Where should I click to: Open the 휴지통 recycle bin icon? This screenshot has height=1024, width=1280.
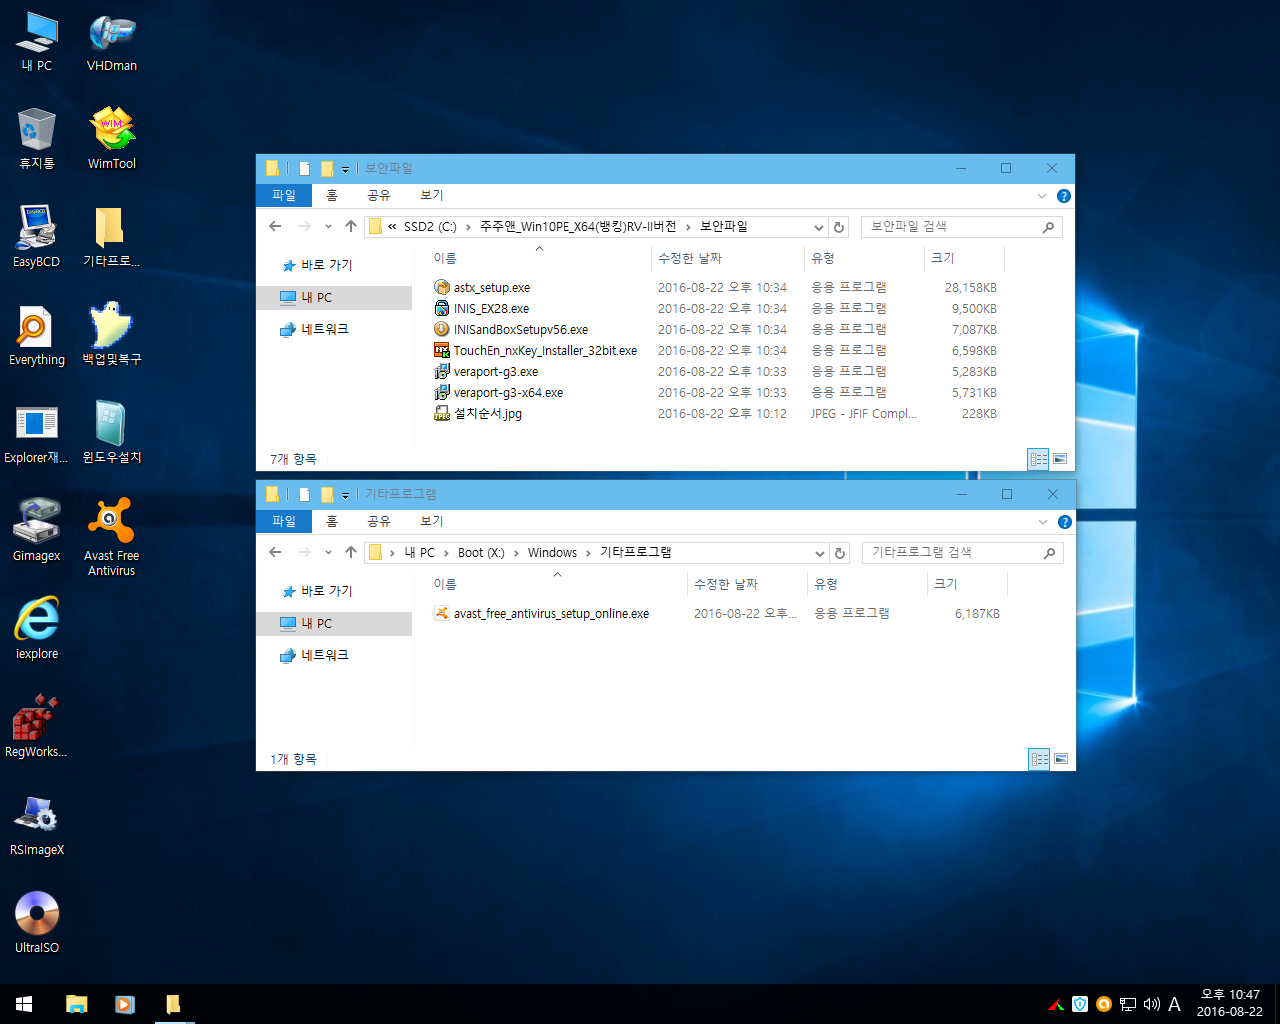[x=37, y=140]
